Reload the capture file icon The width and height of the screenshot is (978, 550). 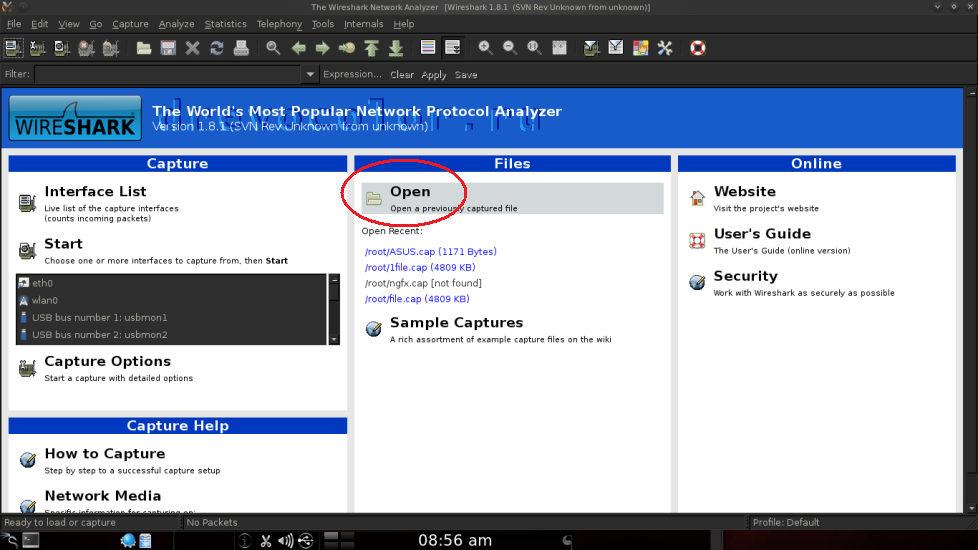[x=216, y=48]
